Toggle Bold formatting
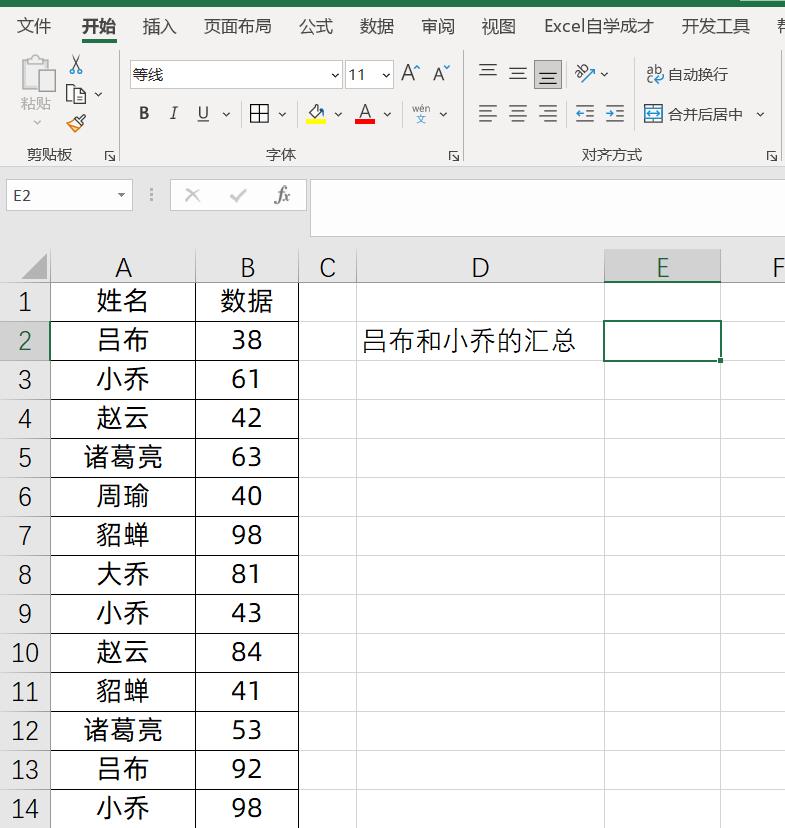This screenshot has height=828, width=785. pyautogui.click(x=144, y=113)
